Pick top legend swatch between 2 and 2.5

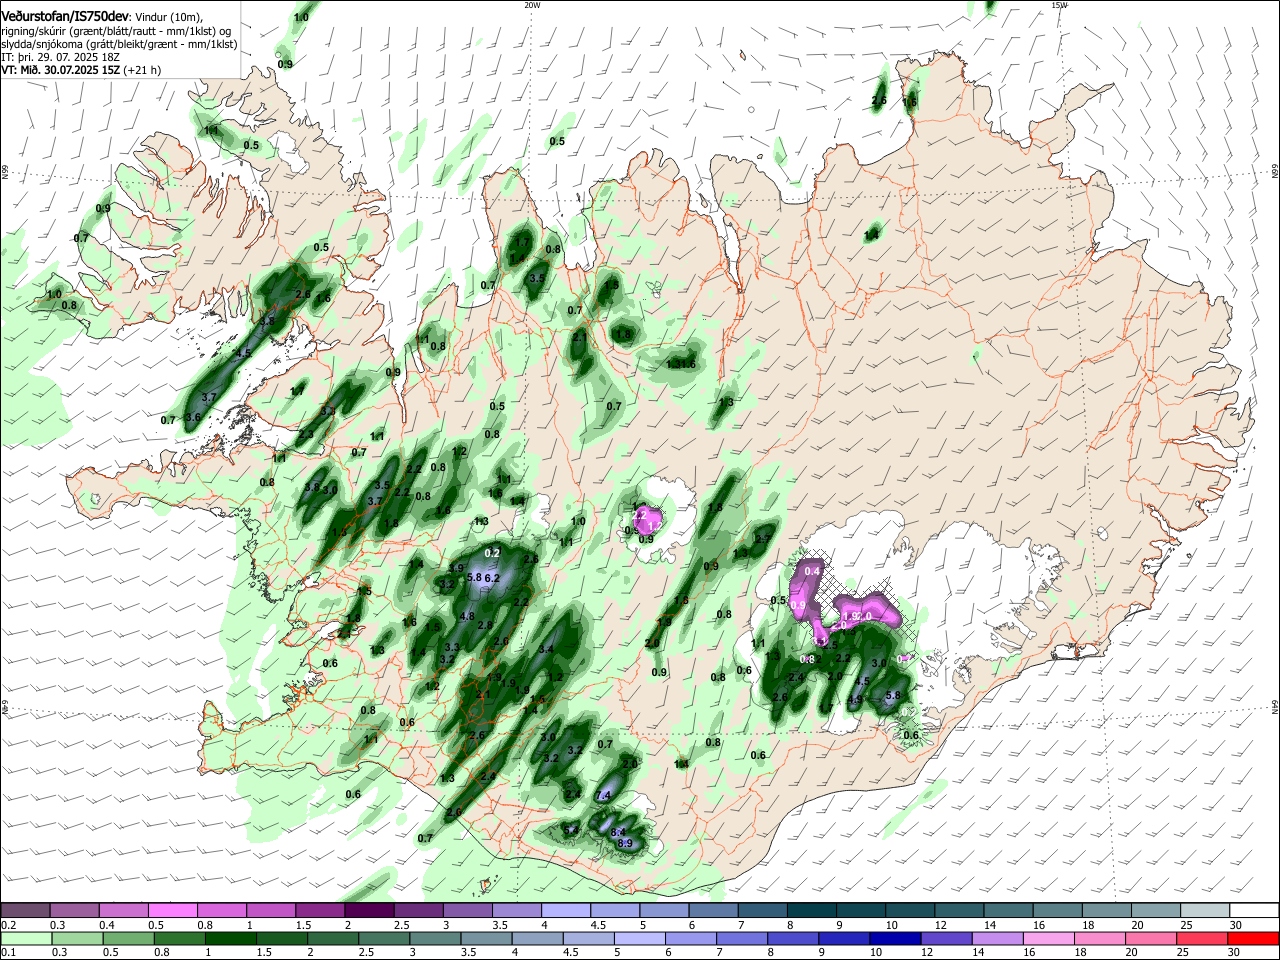click(x=368, y=910)
